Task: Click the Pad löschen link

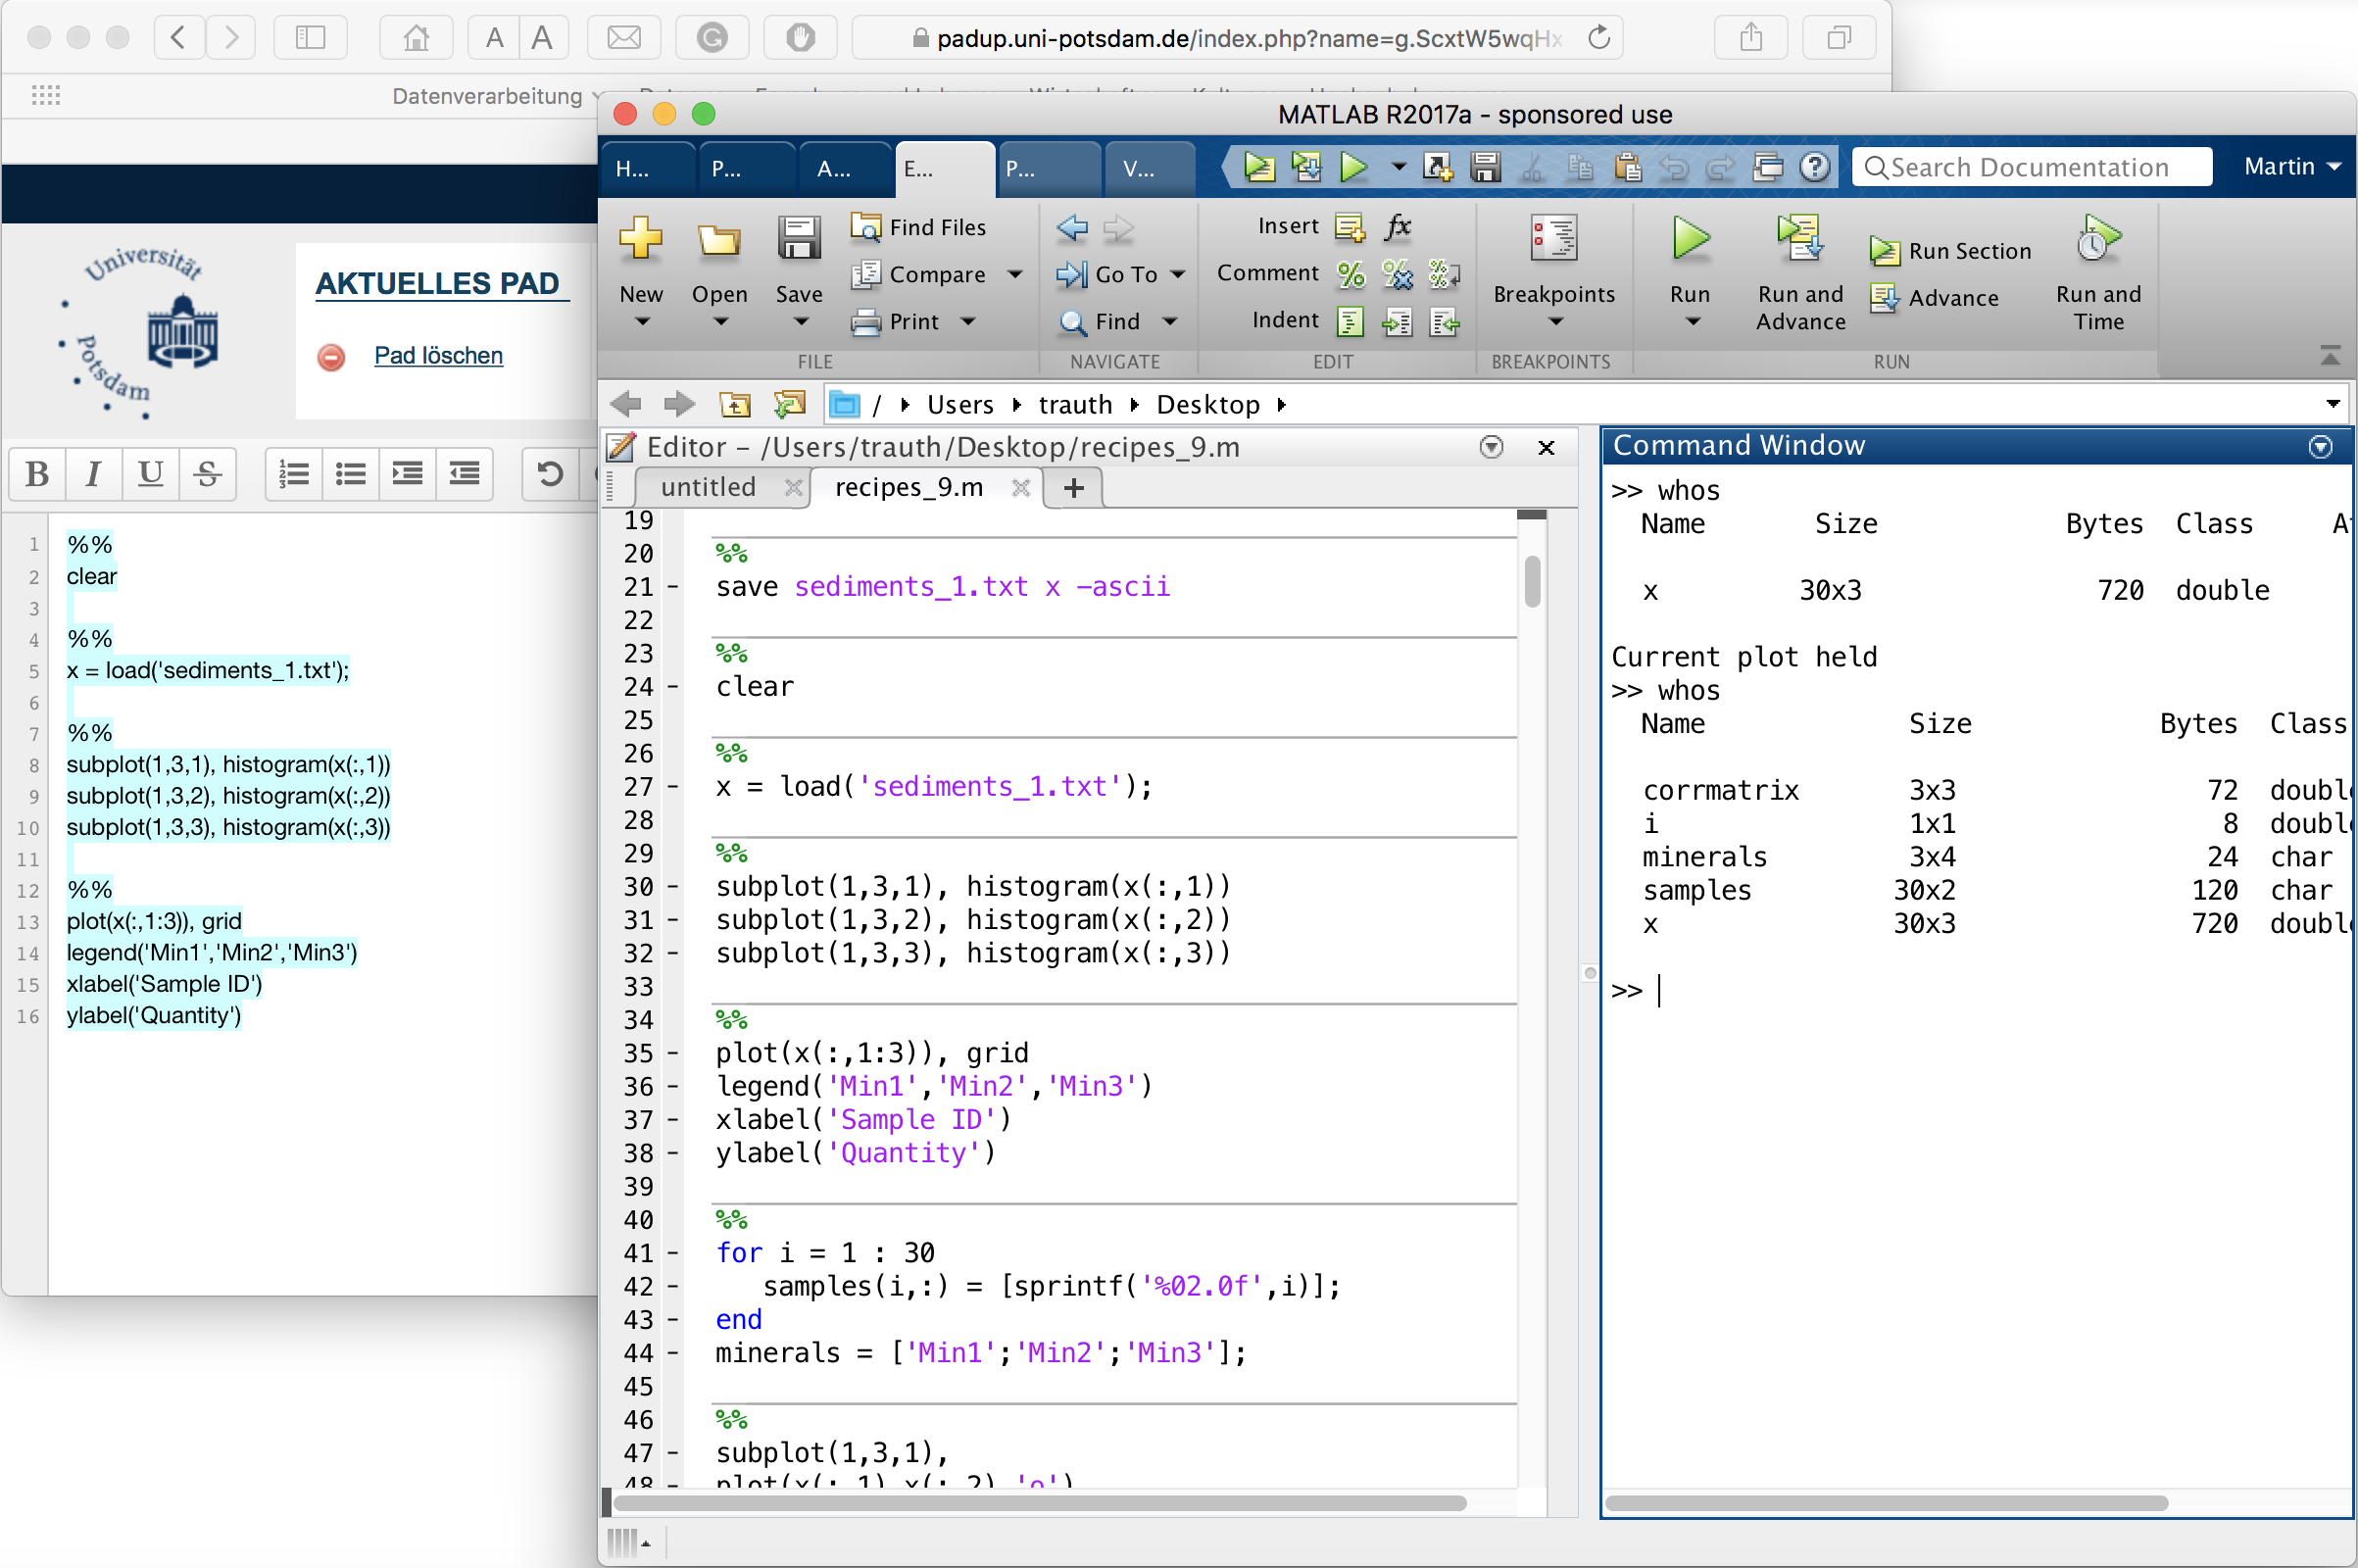Action: 438,356
